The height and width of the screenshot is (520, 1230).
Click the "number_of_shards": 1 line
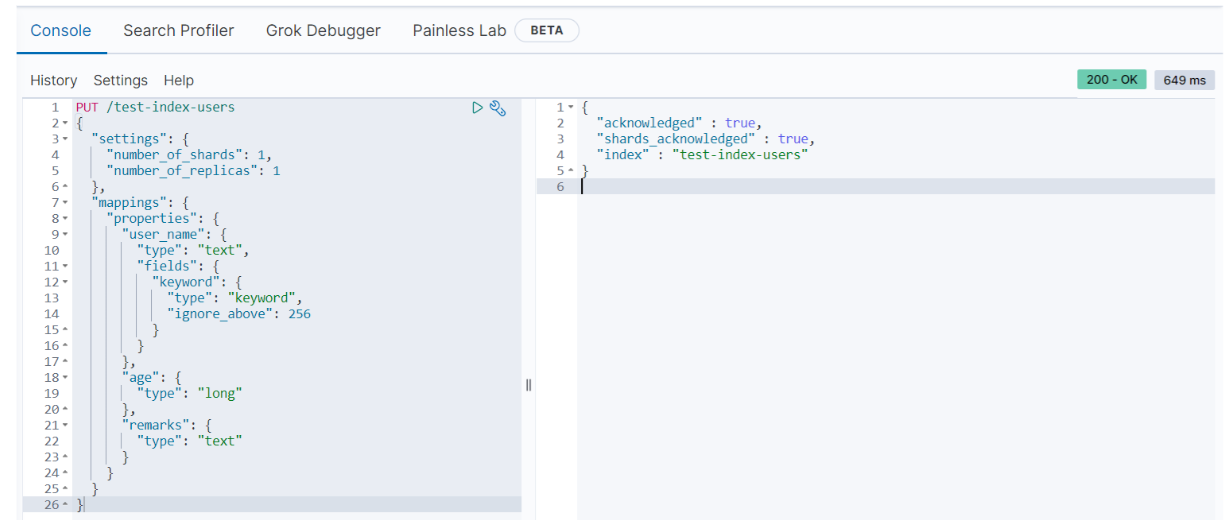click(x=189, y=155)
